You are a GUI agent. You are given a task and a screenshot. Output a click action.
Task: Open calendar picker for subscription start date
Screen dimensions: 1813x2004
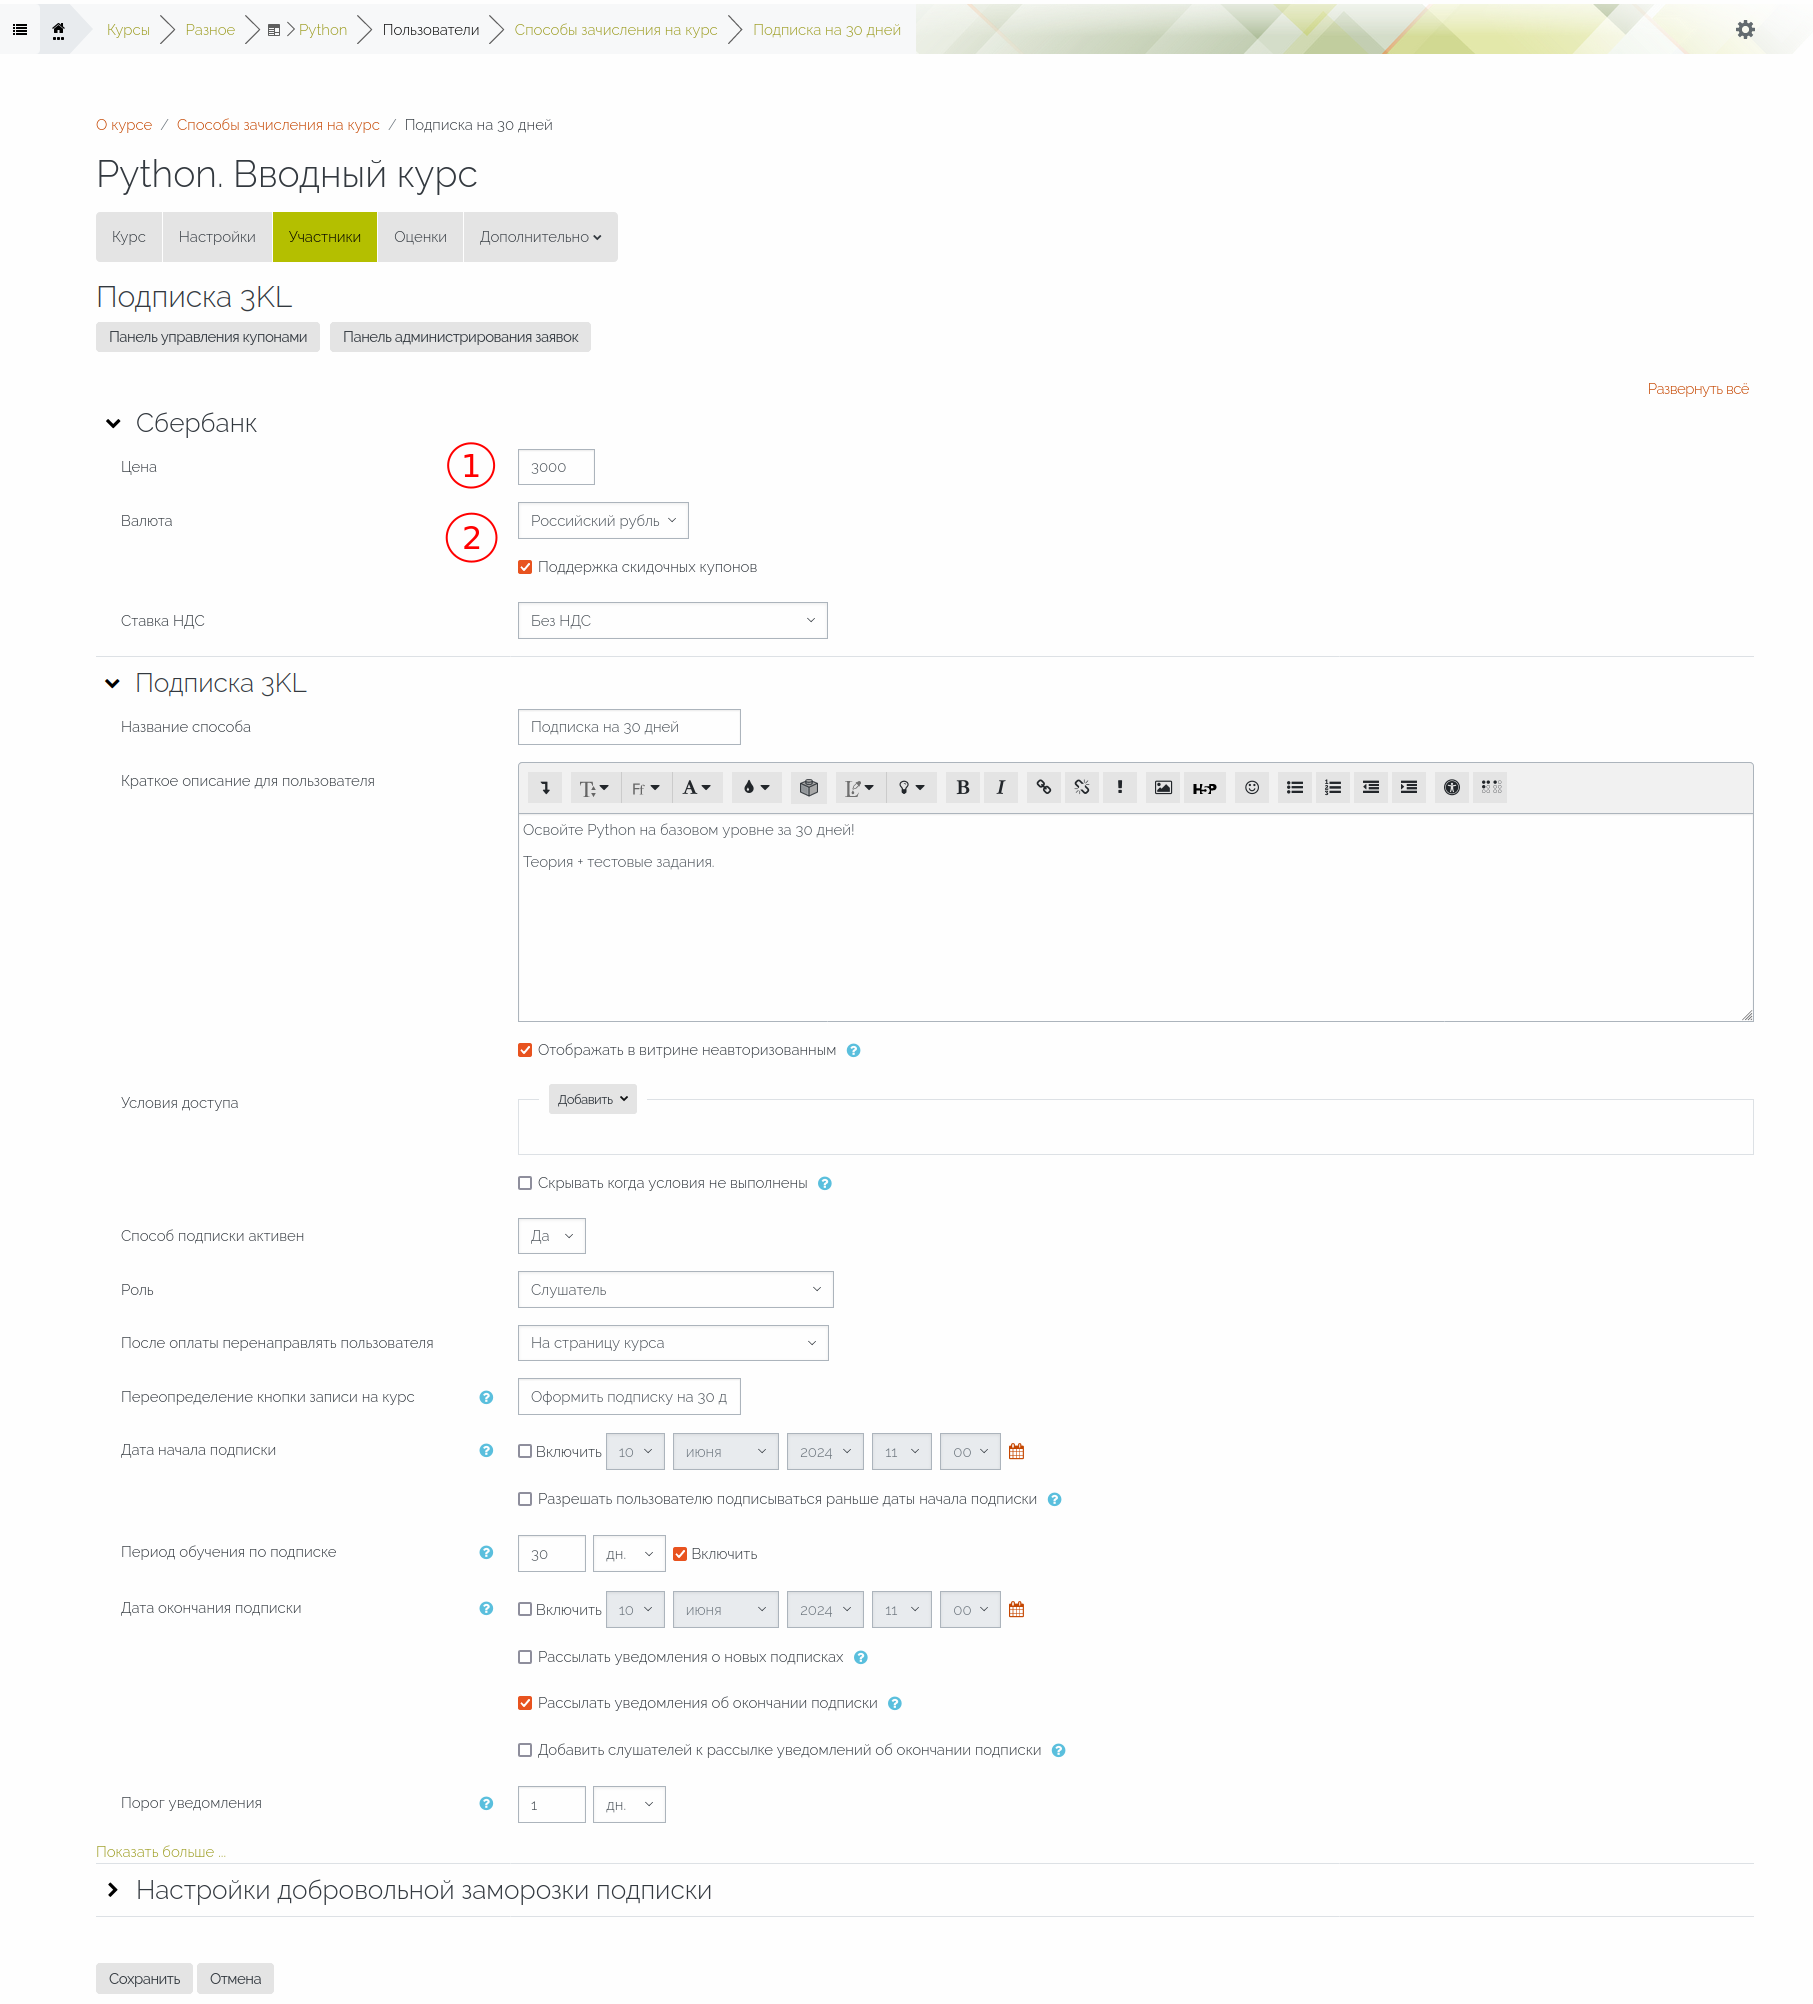(1017, 1451)
